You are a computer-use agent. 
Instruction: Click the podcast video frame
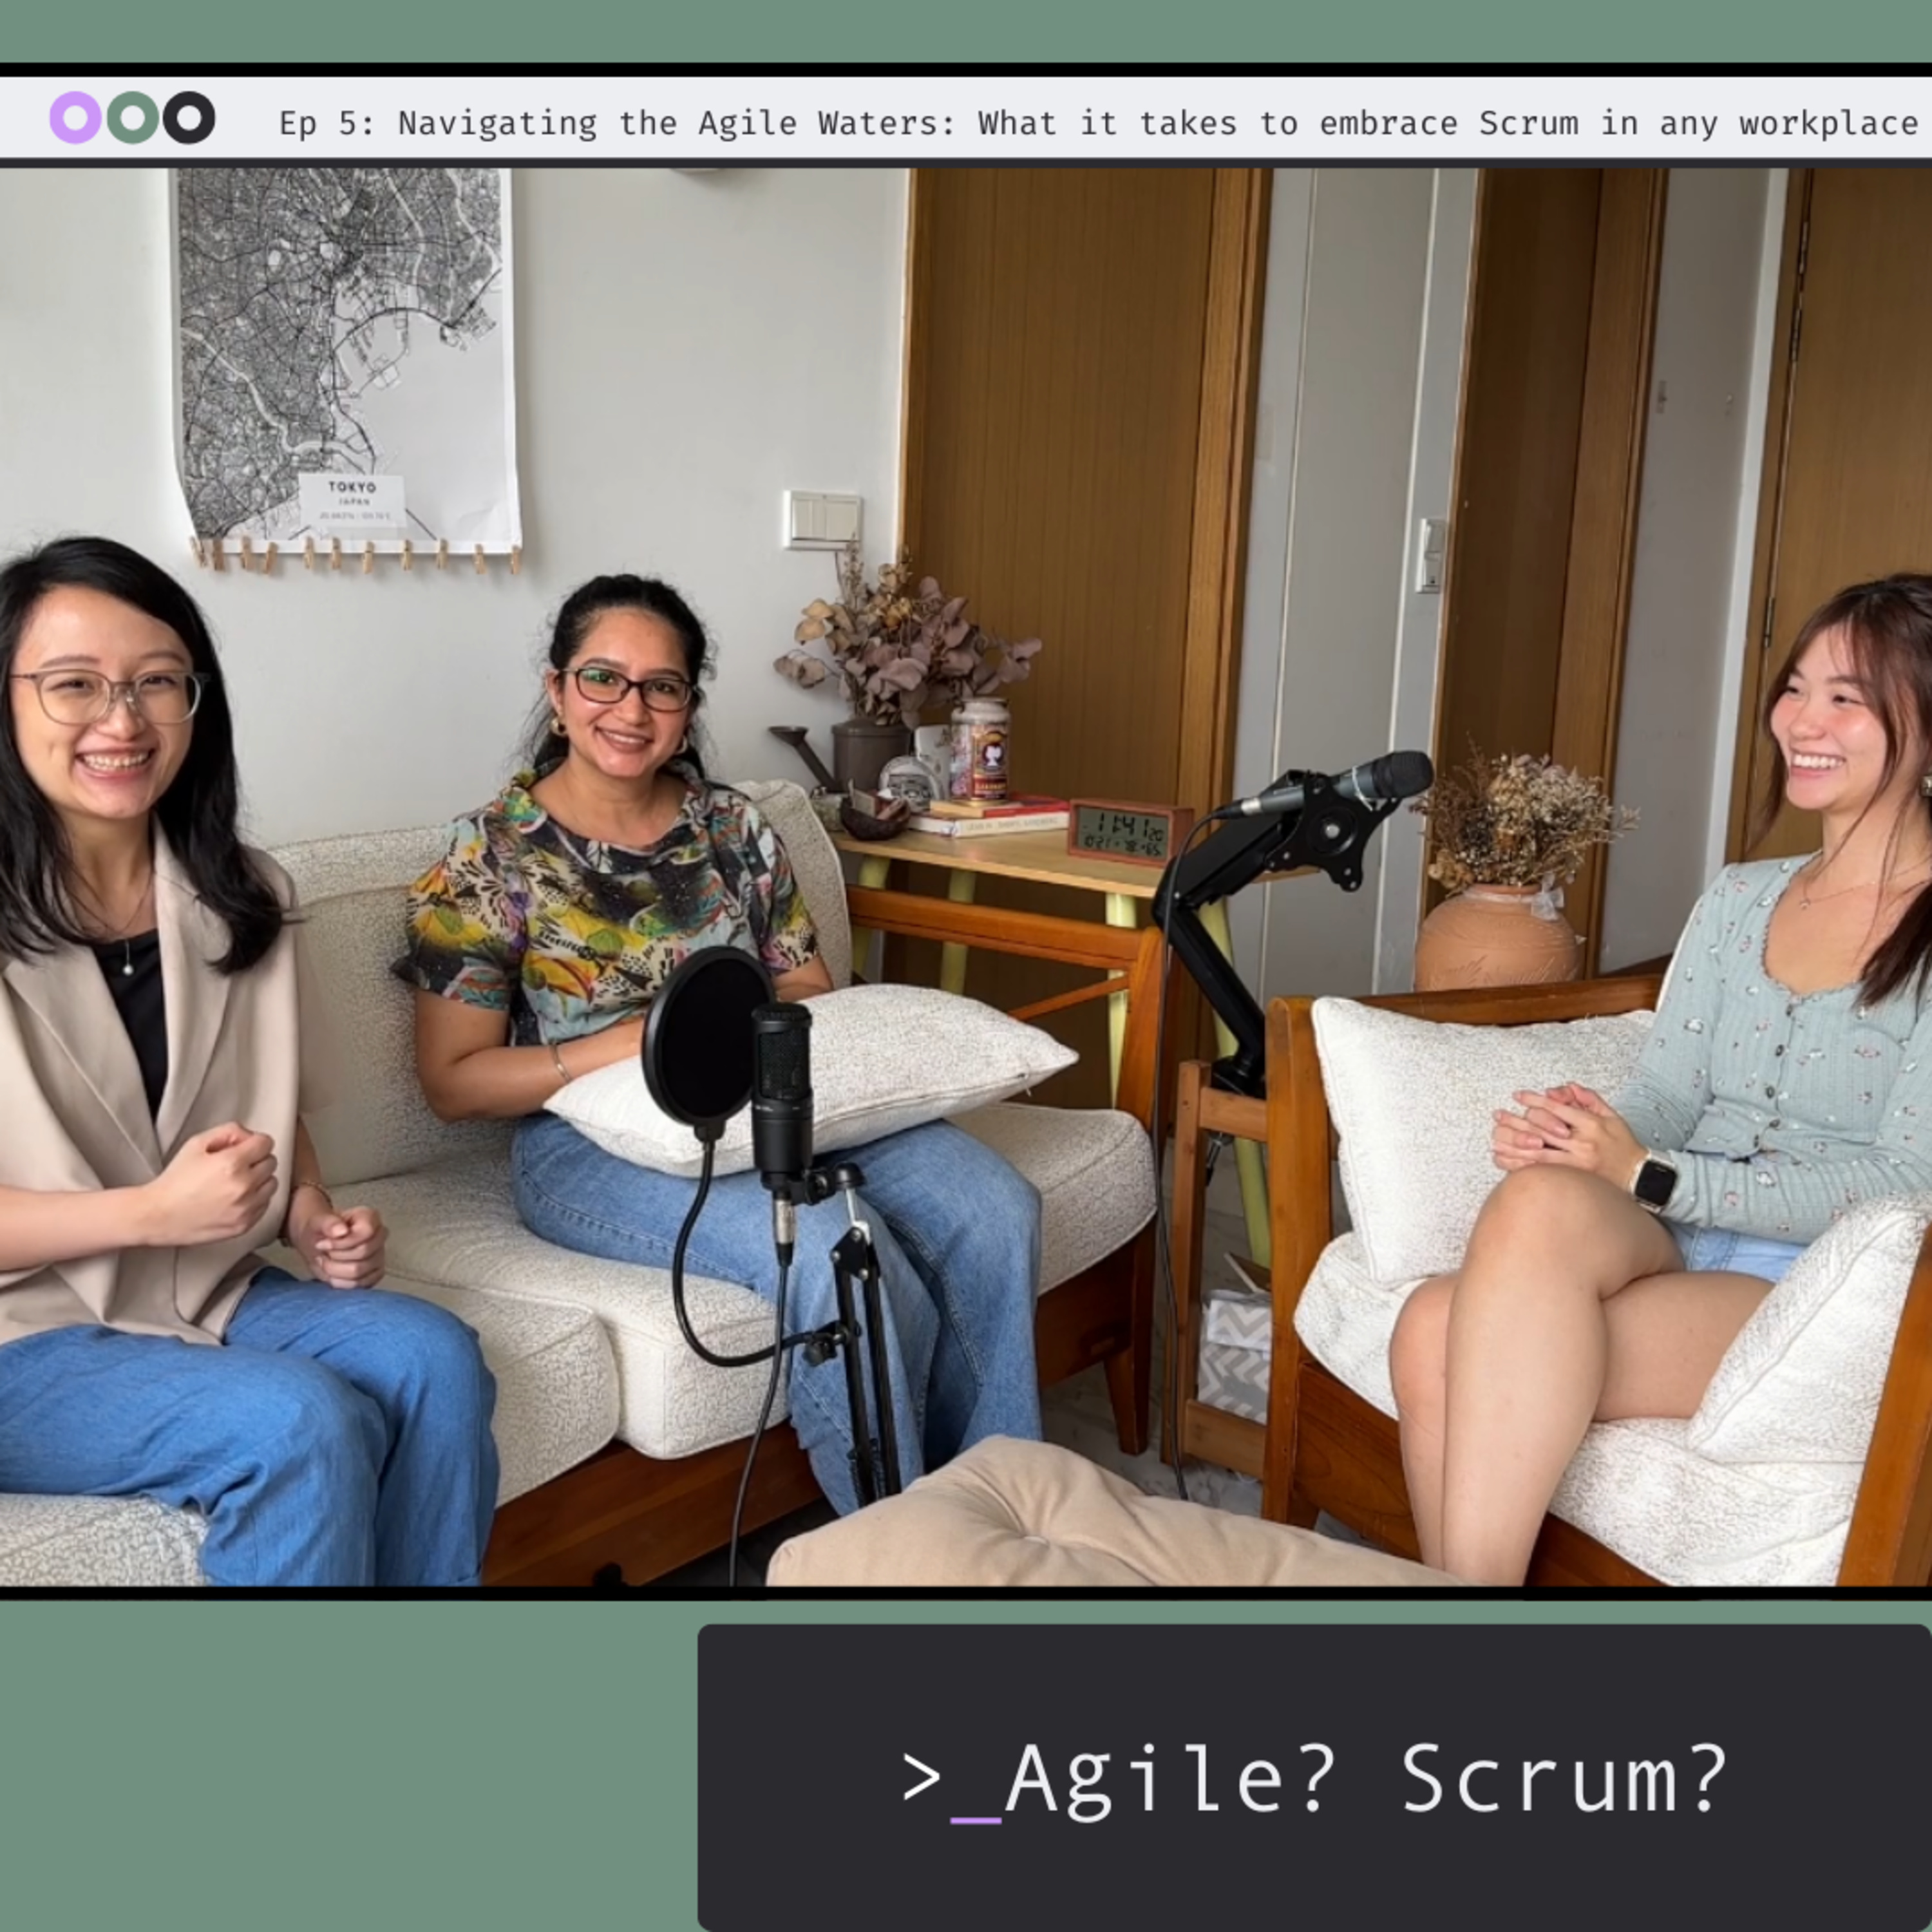[966, 877]
